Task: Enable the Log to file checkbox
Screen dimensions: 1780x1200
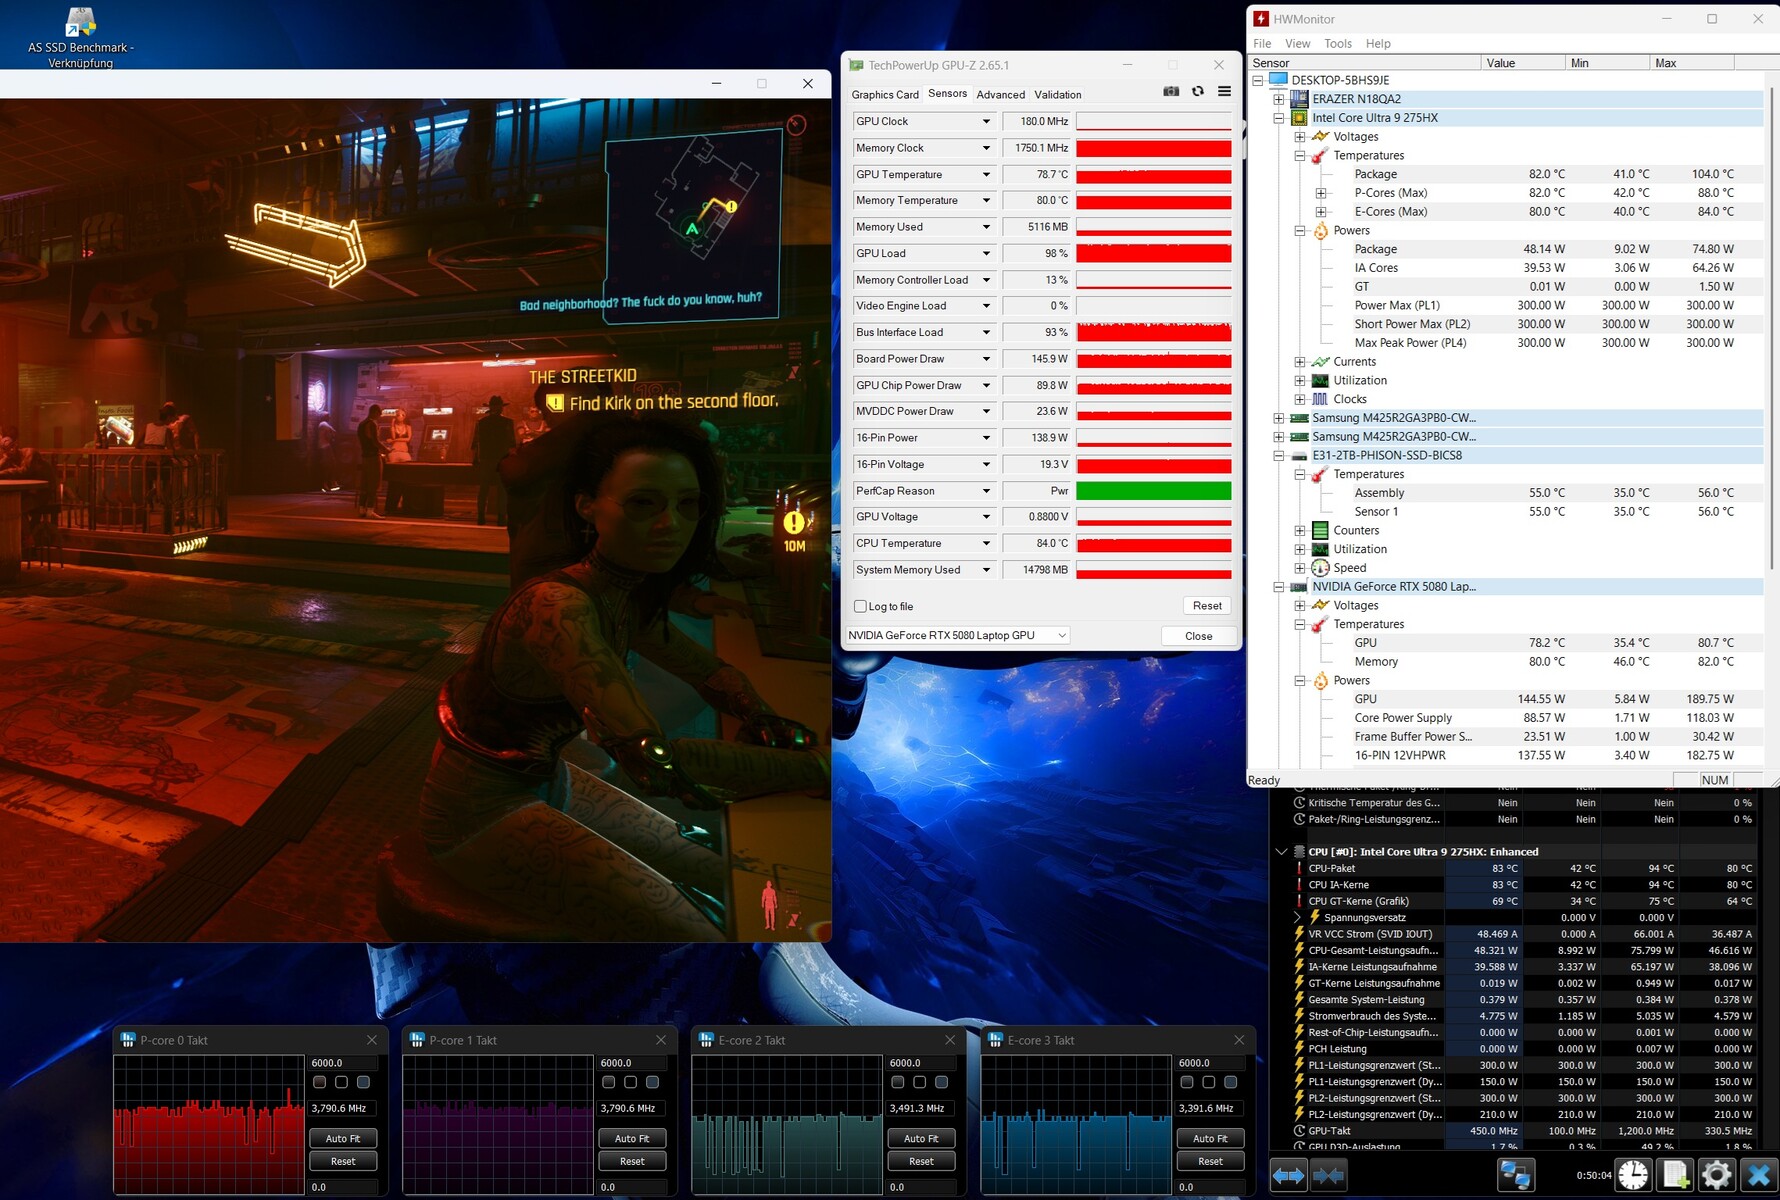Action: (860, 606)
